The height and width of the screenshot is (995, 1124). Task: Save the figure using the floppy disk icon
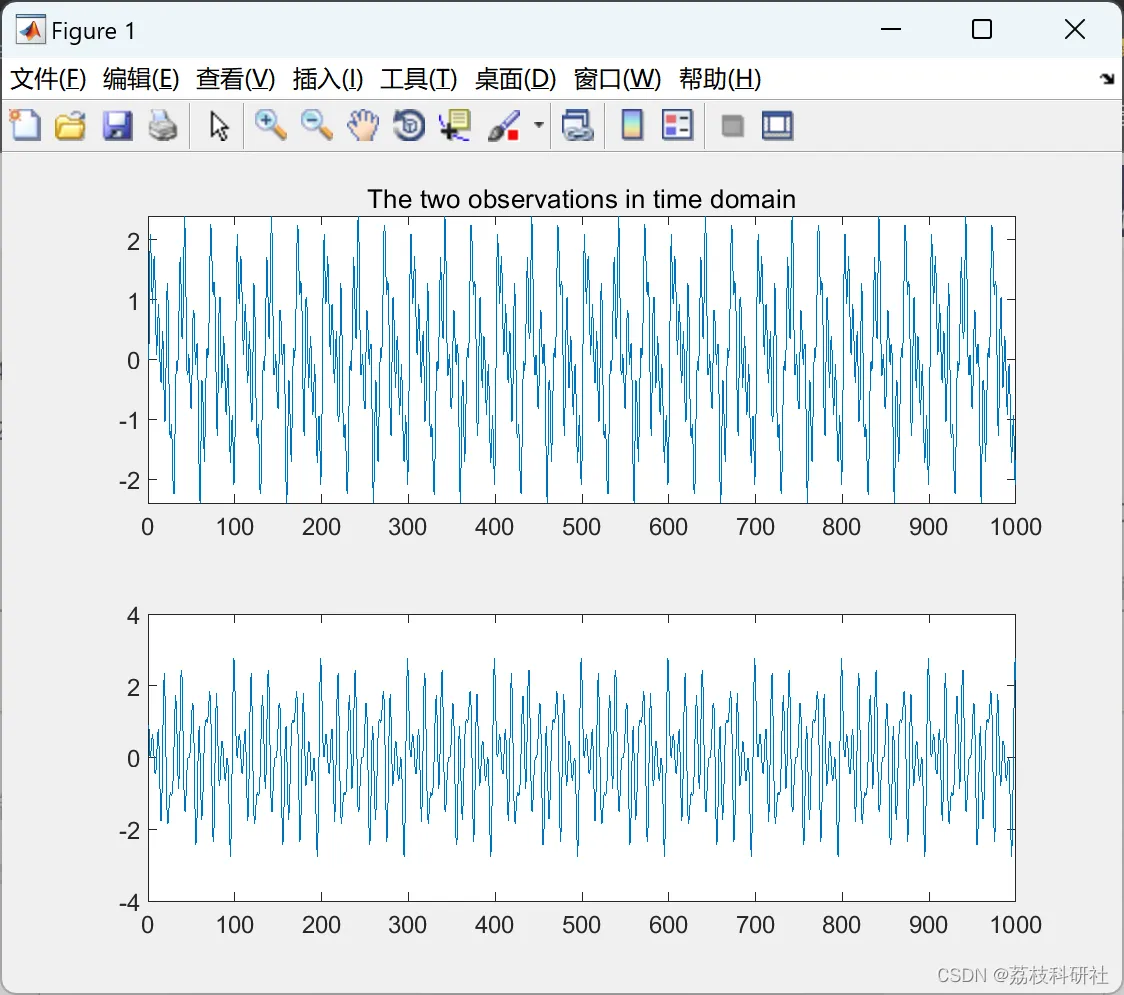click(117, 126)
